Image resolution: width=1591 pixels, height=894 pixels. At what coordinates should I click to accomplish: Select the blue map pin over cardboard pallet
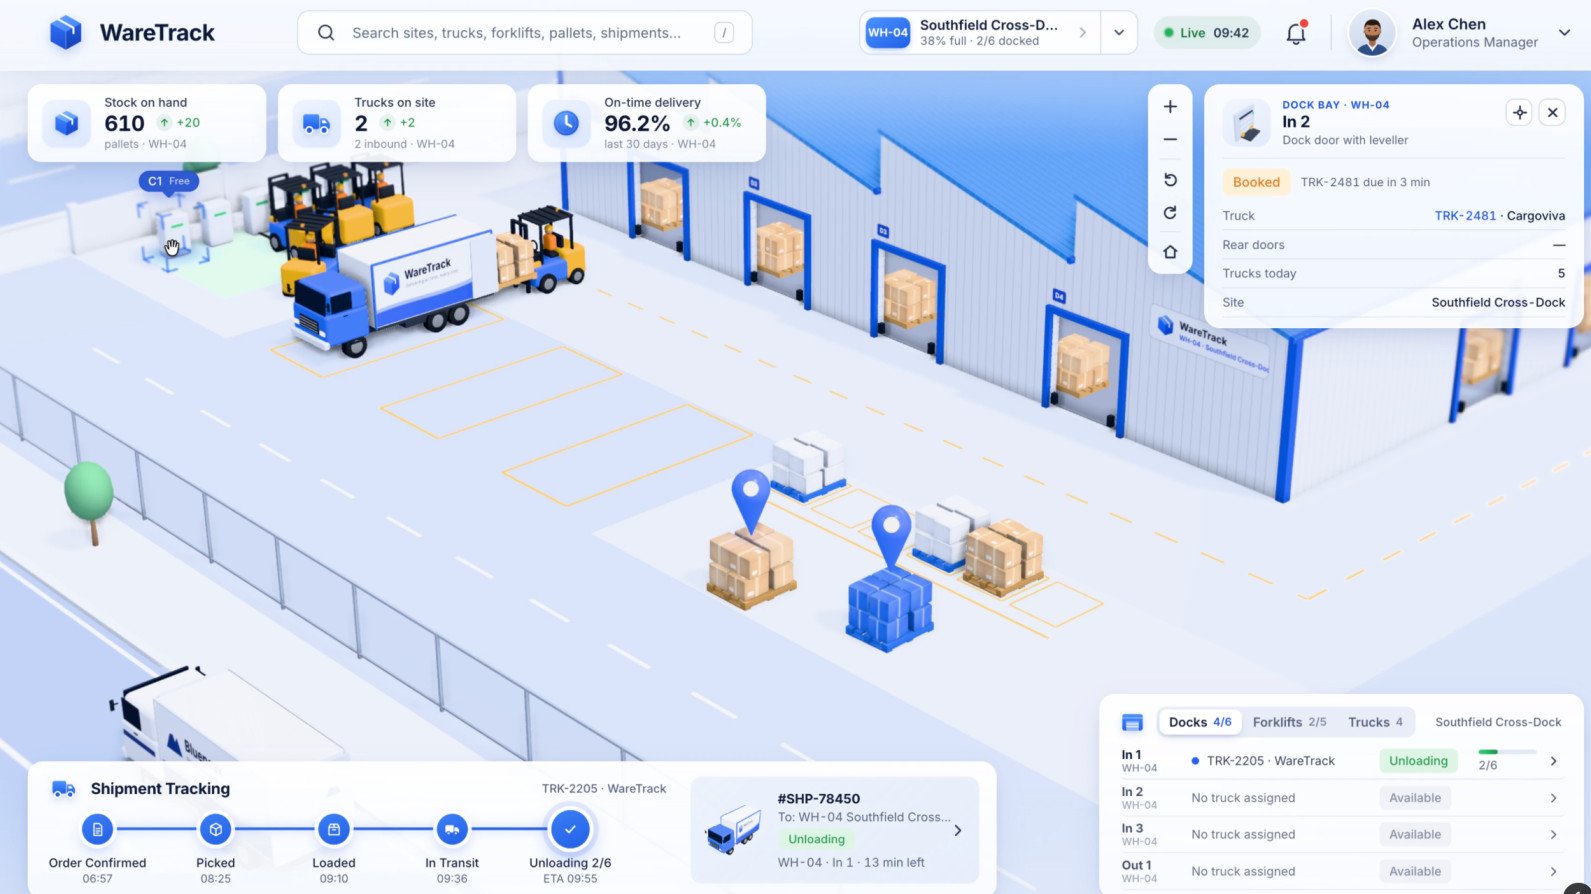point(750,500)
